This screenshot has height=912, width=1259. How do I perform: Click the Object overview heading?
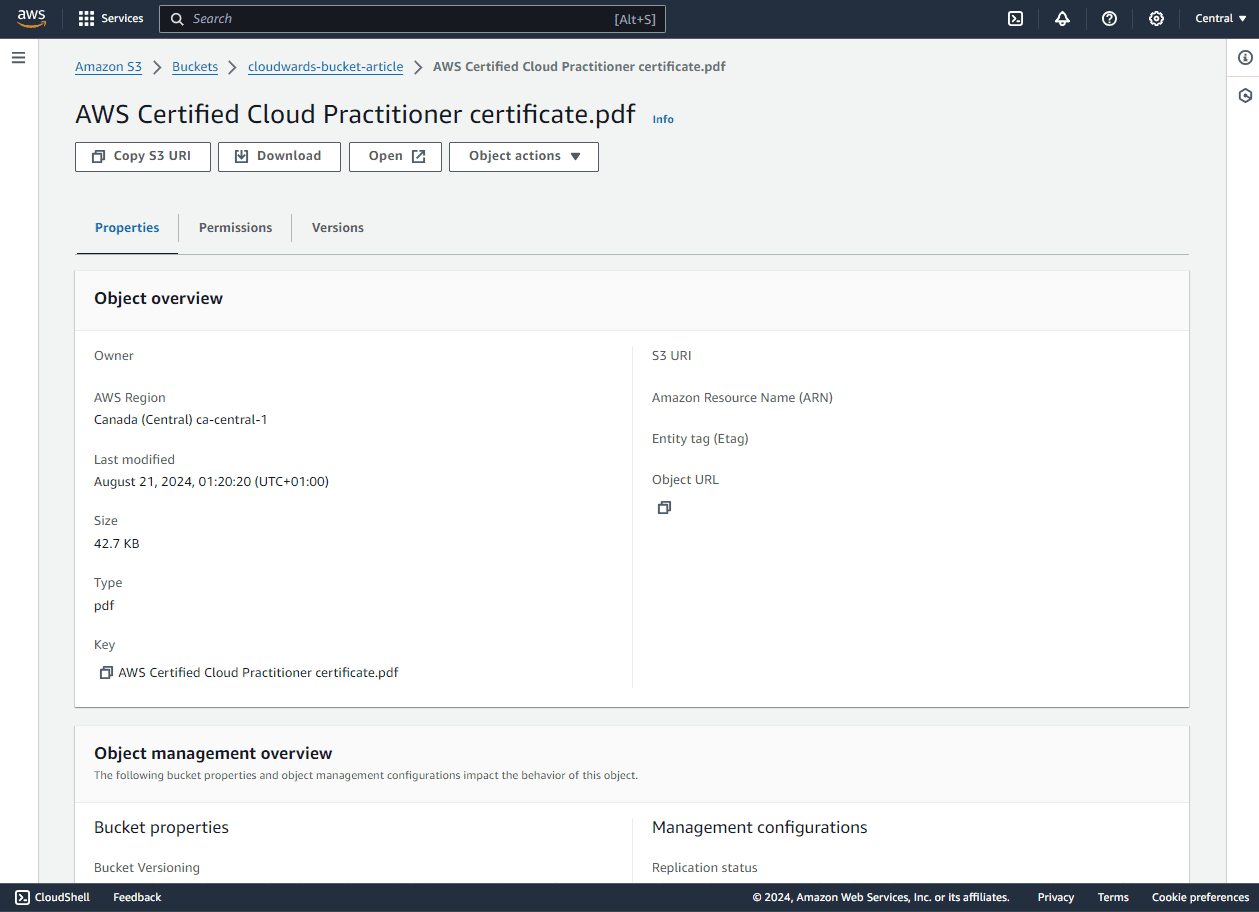click(x=158, y=299)
